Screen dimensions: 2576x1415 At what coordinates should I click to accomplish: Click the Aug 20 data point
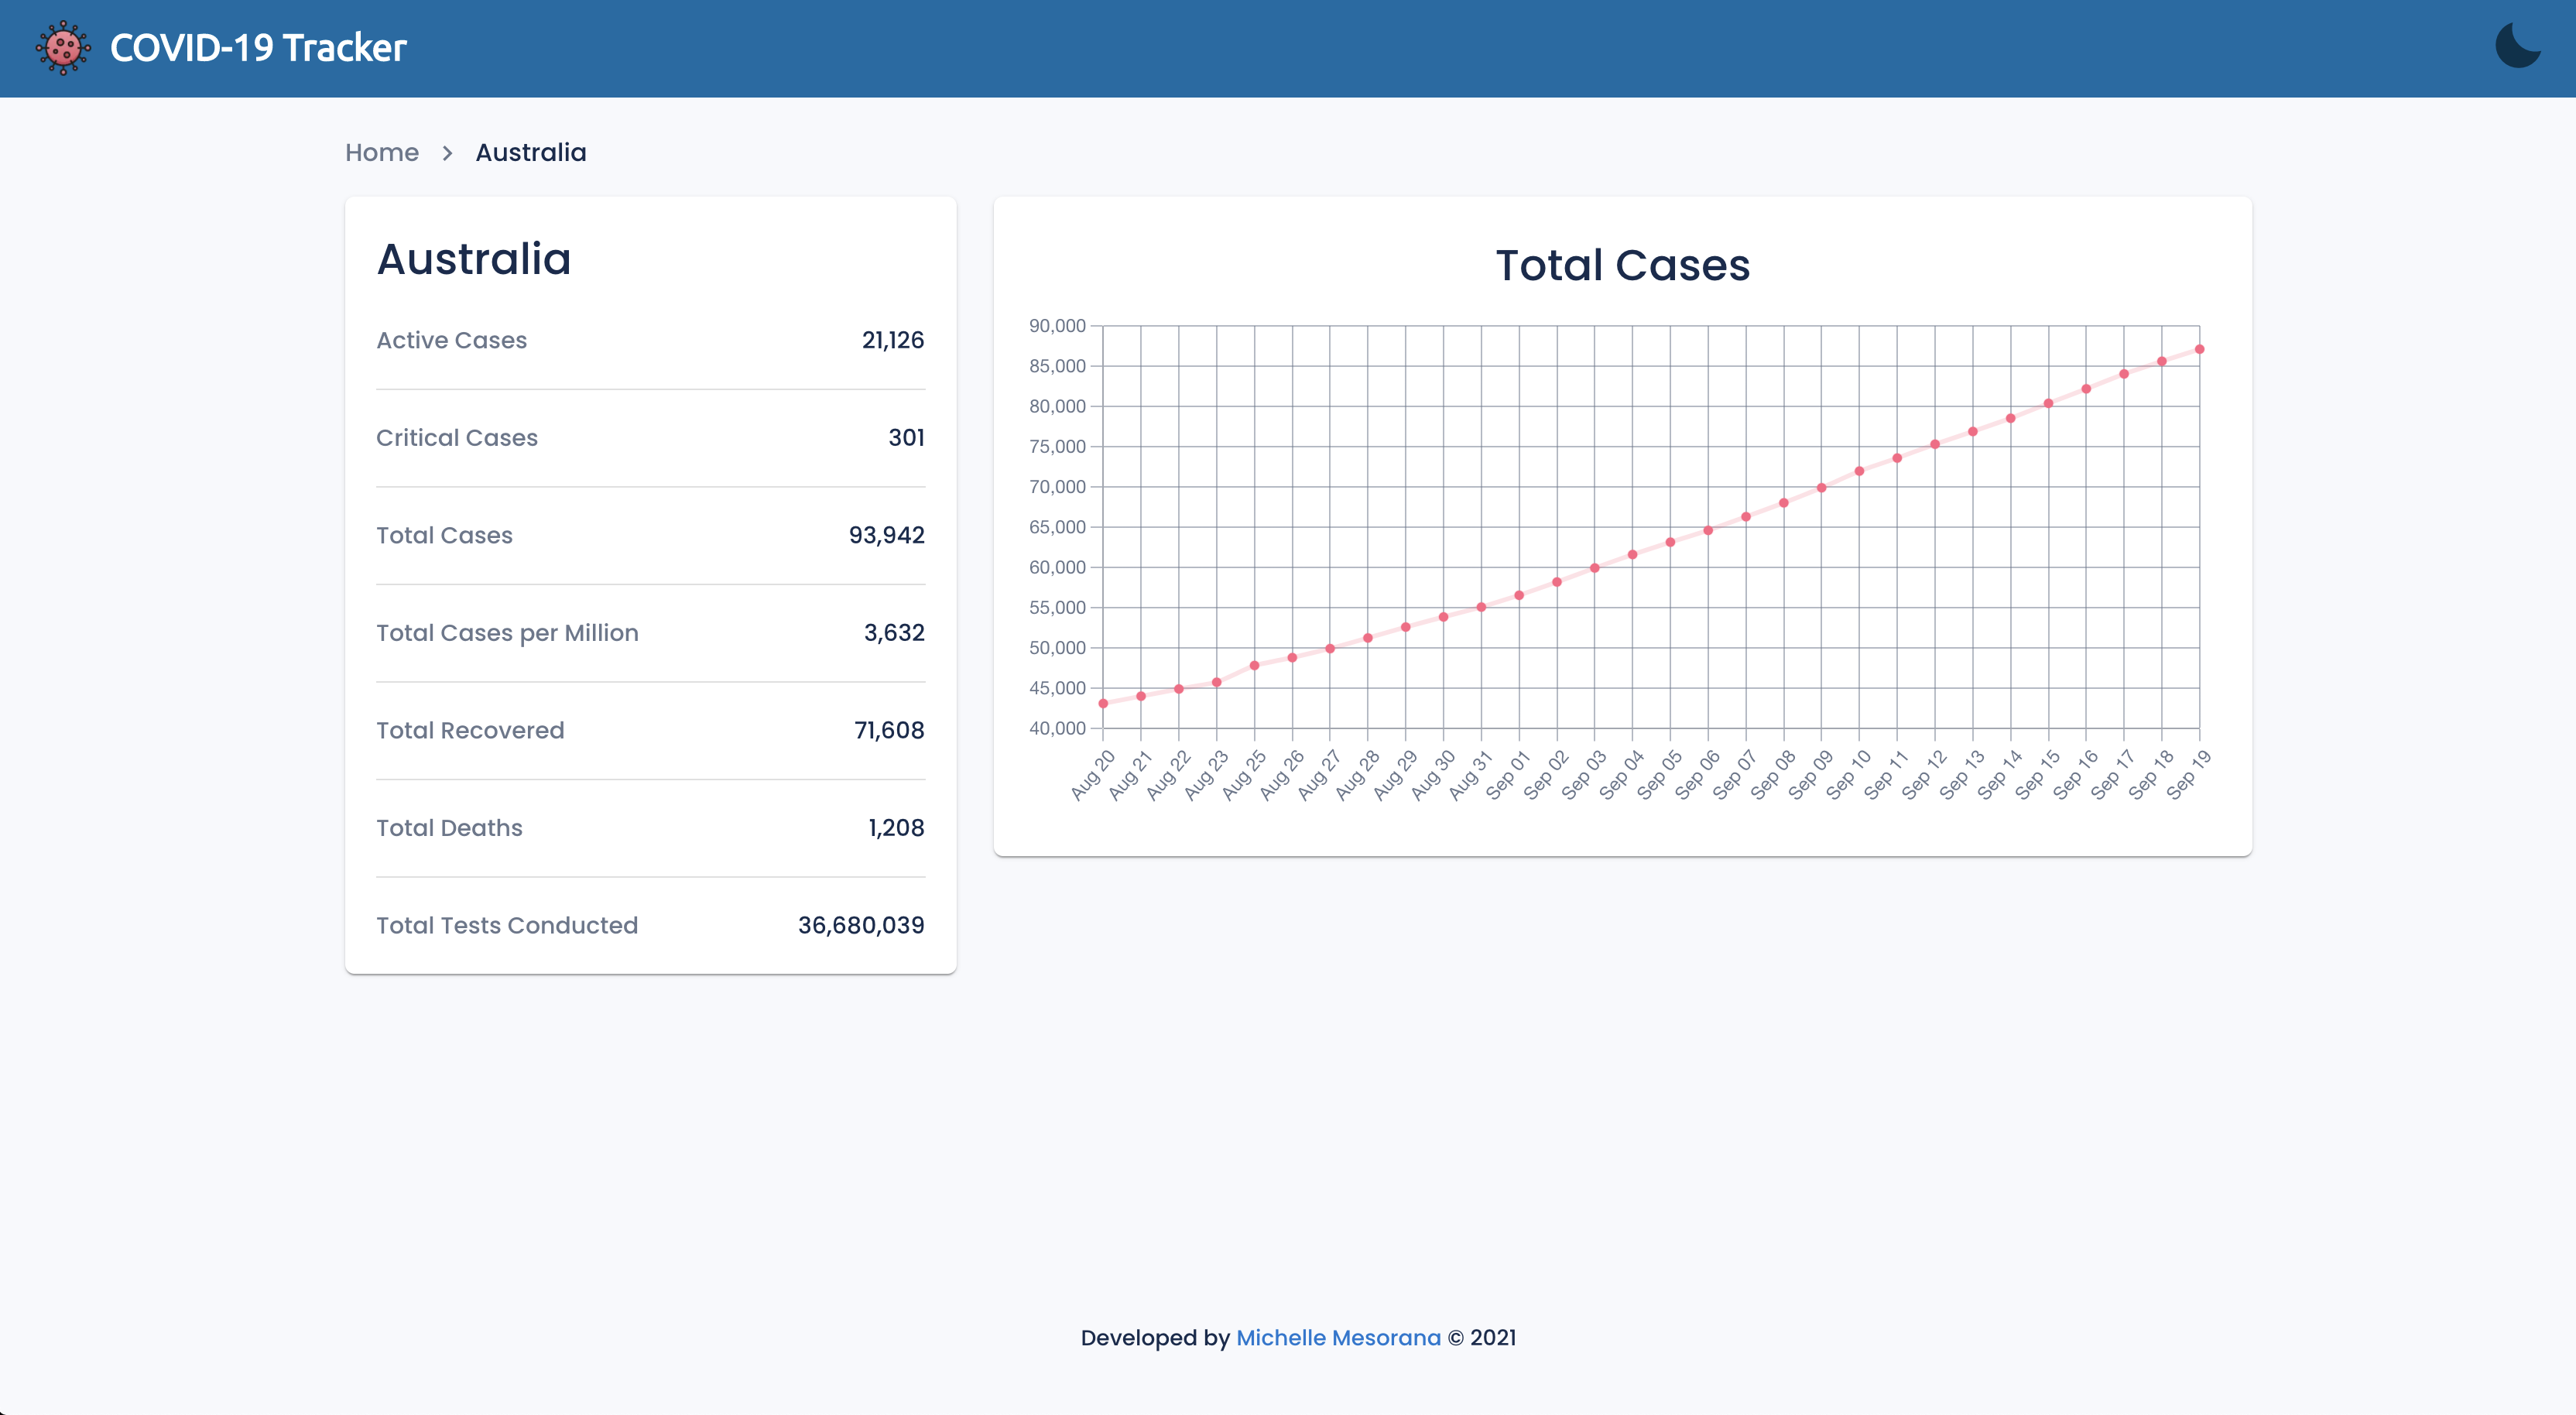point(1103,704)
